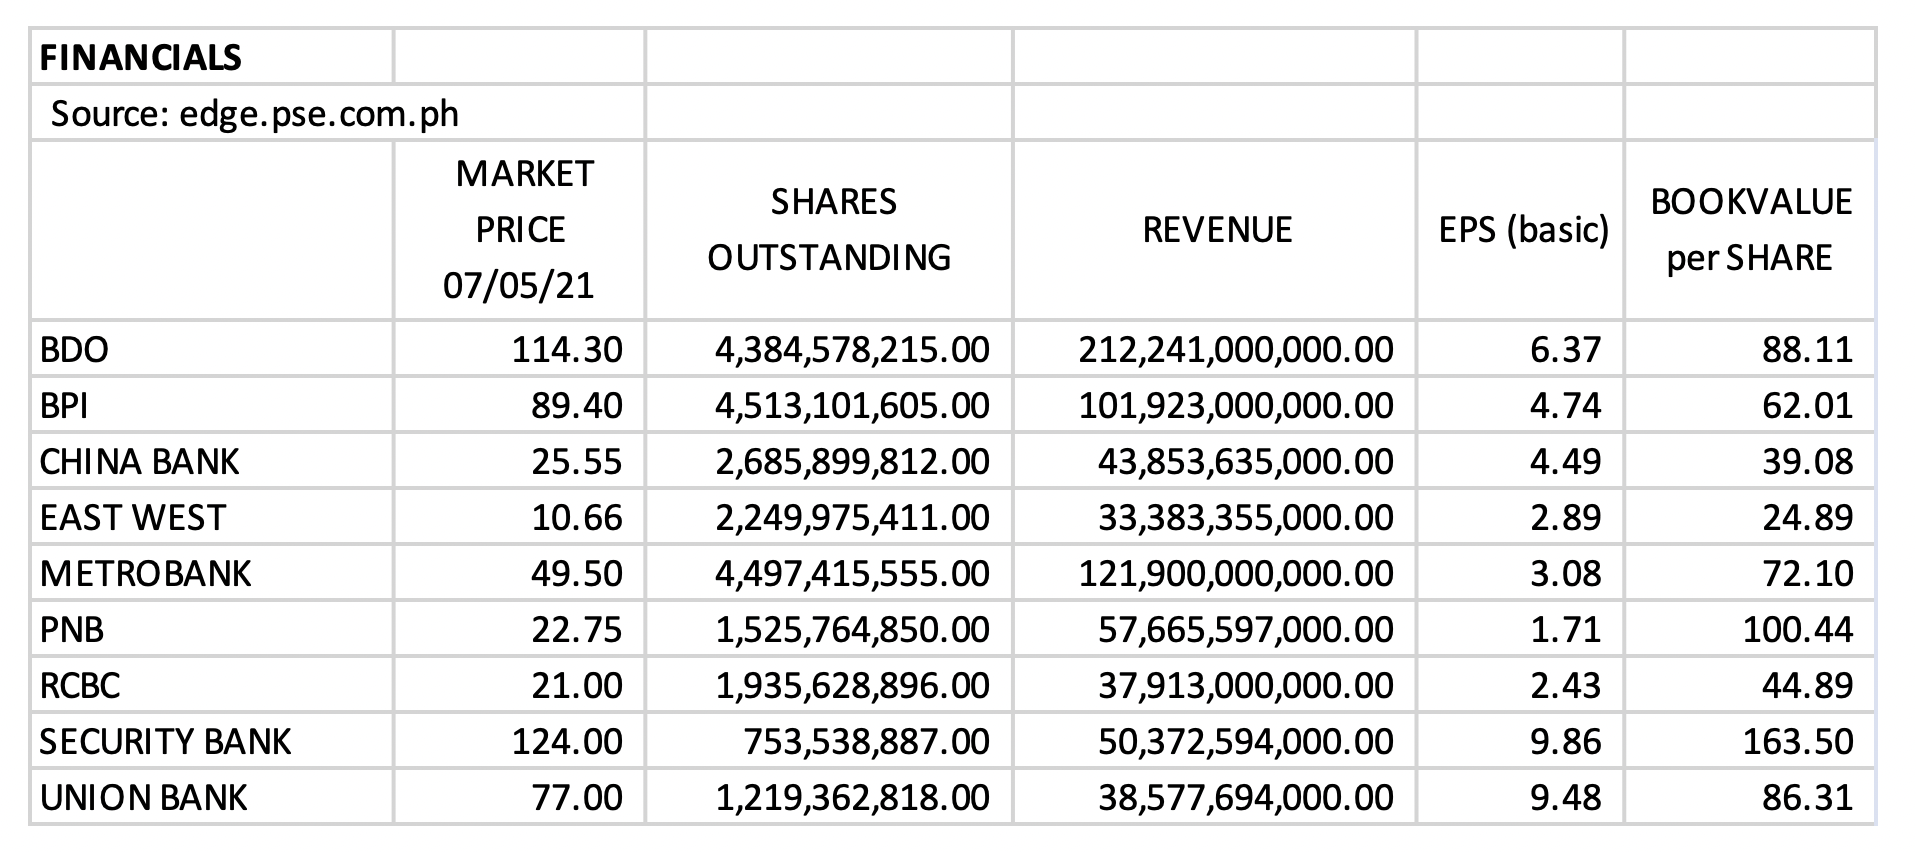Select RCBC shares 1,935,628,896.00
Image resolution: width=1916 pixels, height=852 pixels.
click(829, 685)
